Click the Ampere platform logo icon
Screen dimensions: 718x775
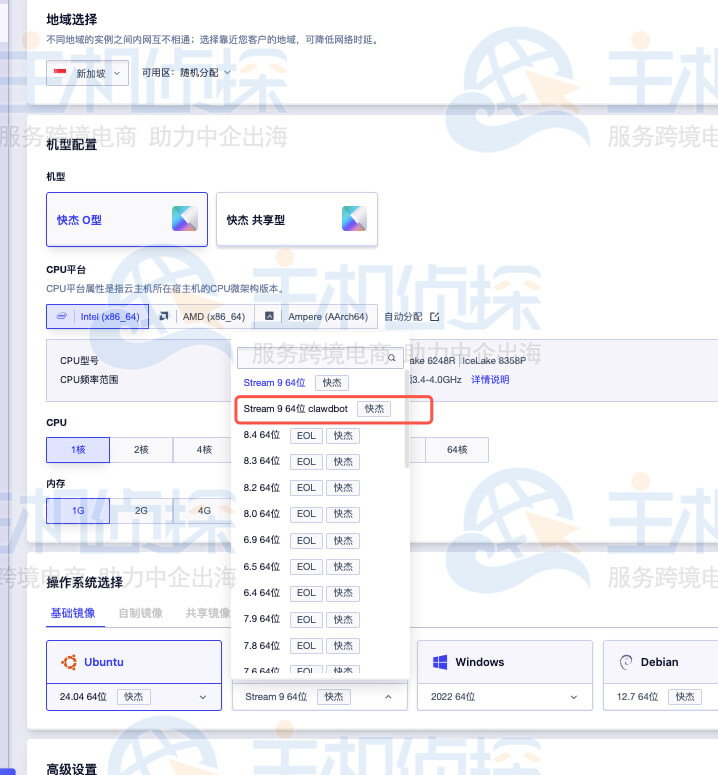(268, 317)
